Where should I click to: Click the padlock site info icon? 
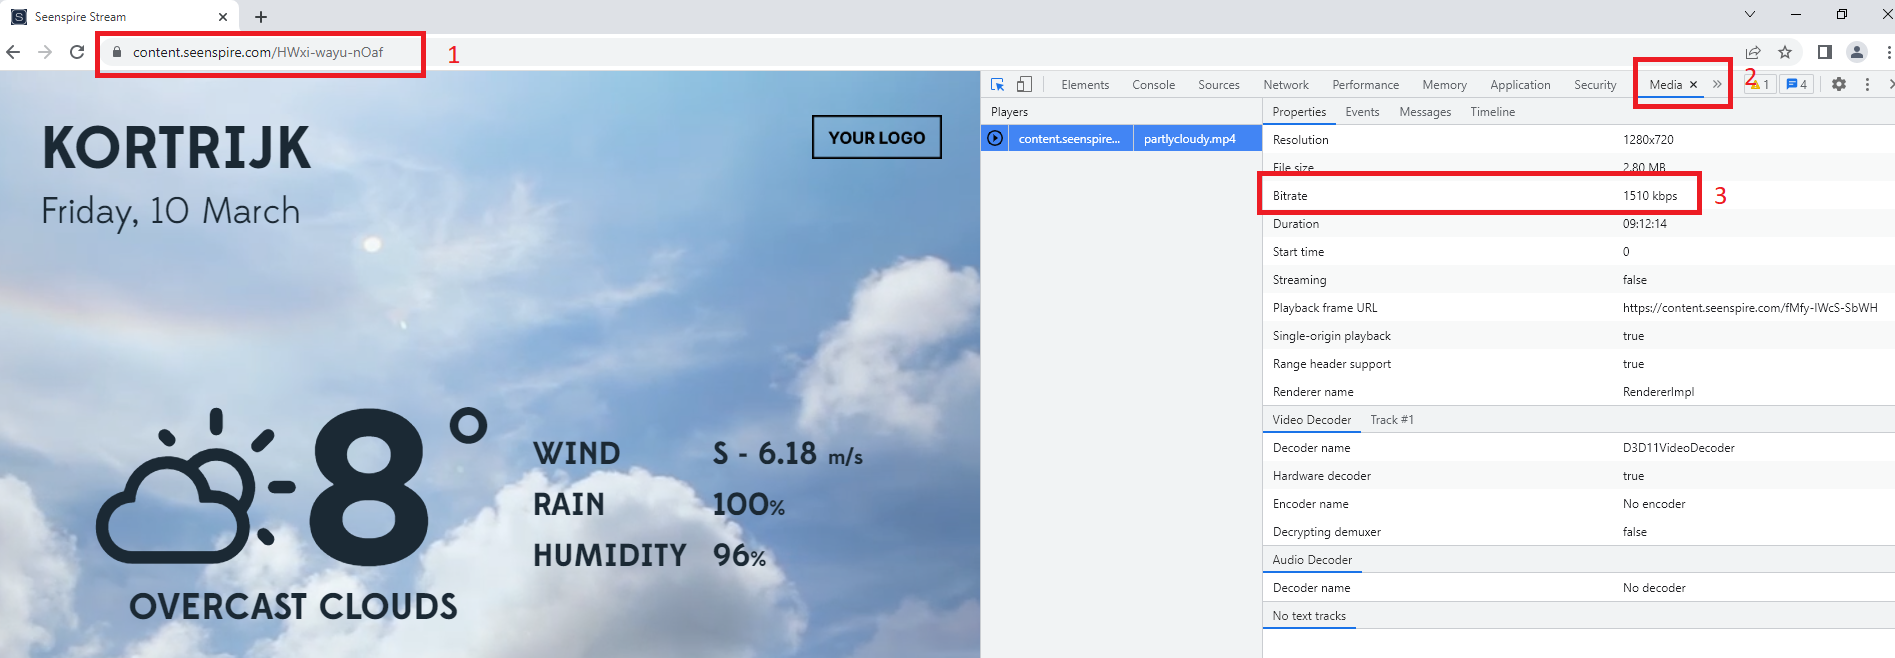(x=117, y=52)
